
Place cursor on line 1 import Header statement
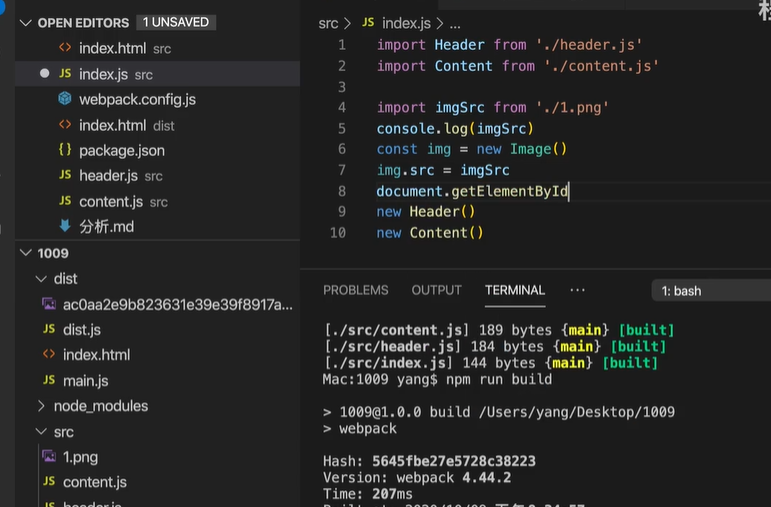click(x=509, y=45)
